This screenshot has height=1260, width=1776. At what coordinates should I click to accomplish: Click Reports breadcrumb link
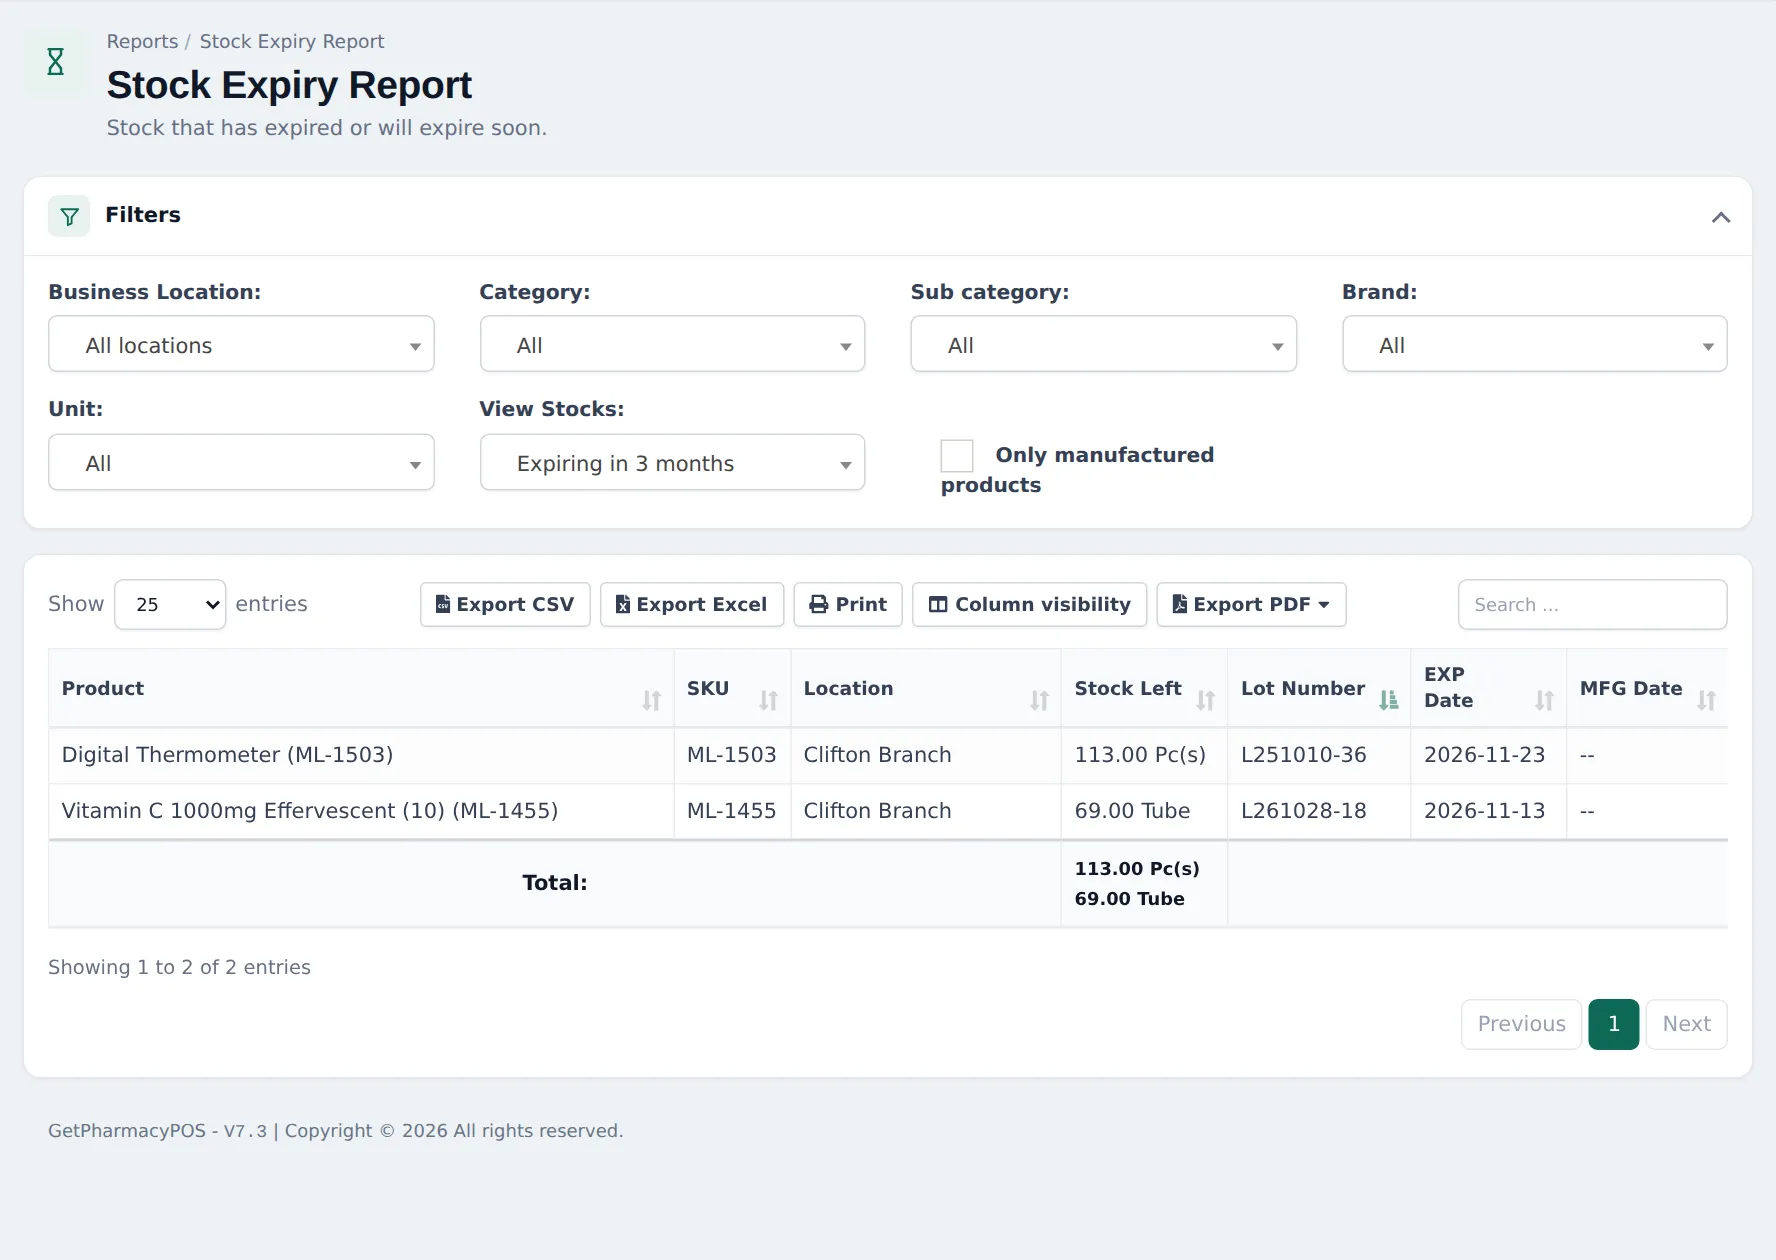142,41
